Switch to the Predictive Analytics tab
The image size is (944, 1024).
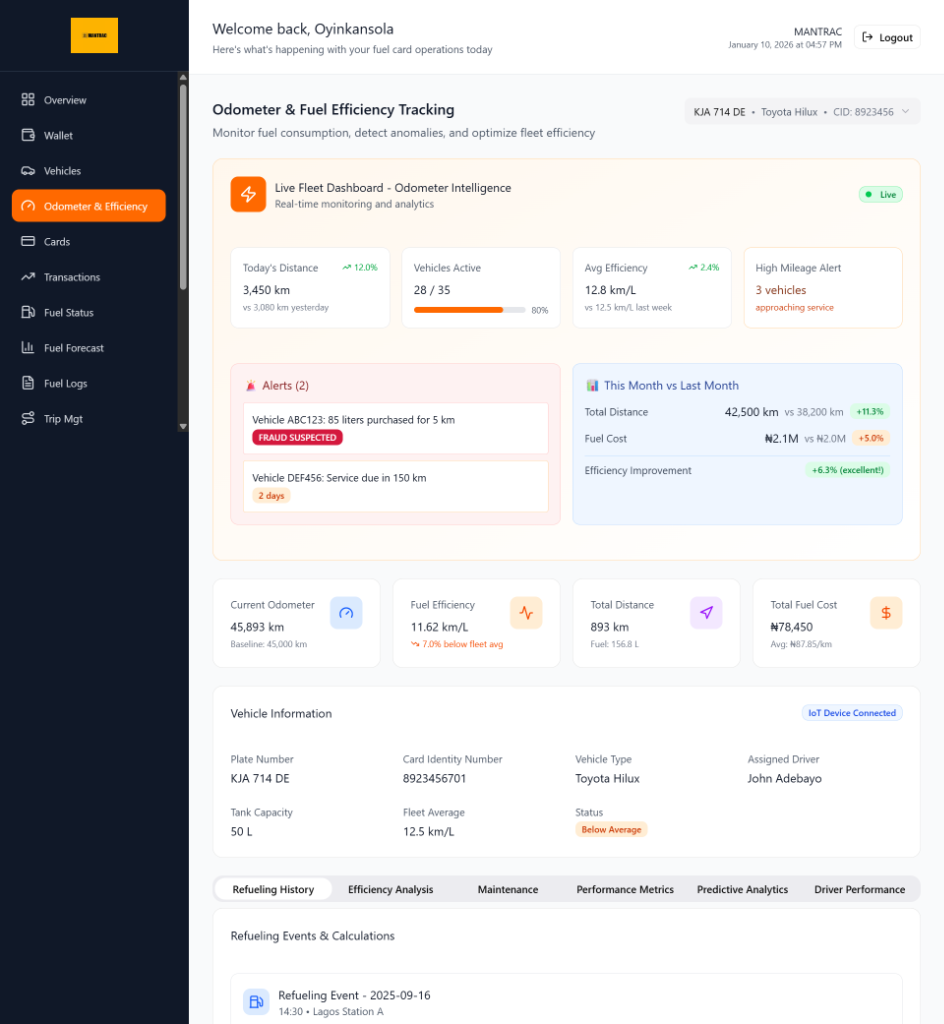coord(742,889)
